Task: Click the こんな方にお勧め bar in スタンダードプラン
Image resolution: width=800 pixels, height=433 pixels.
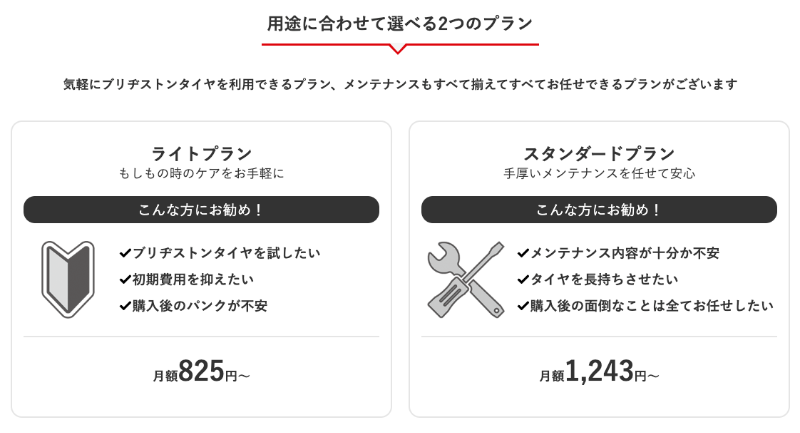Action: click(x=599, y=210)
